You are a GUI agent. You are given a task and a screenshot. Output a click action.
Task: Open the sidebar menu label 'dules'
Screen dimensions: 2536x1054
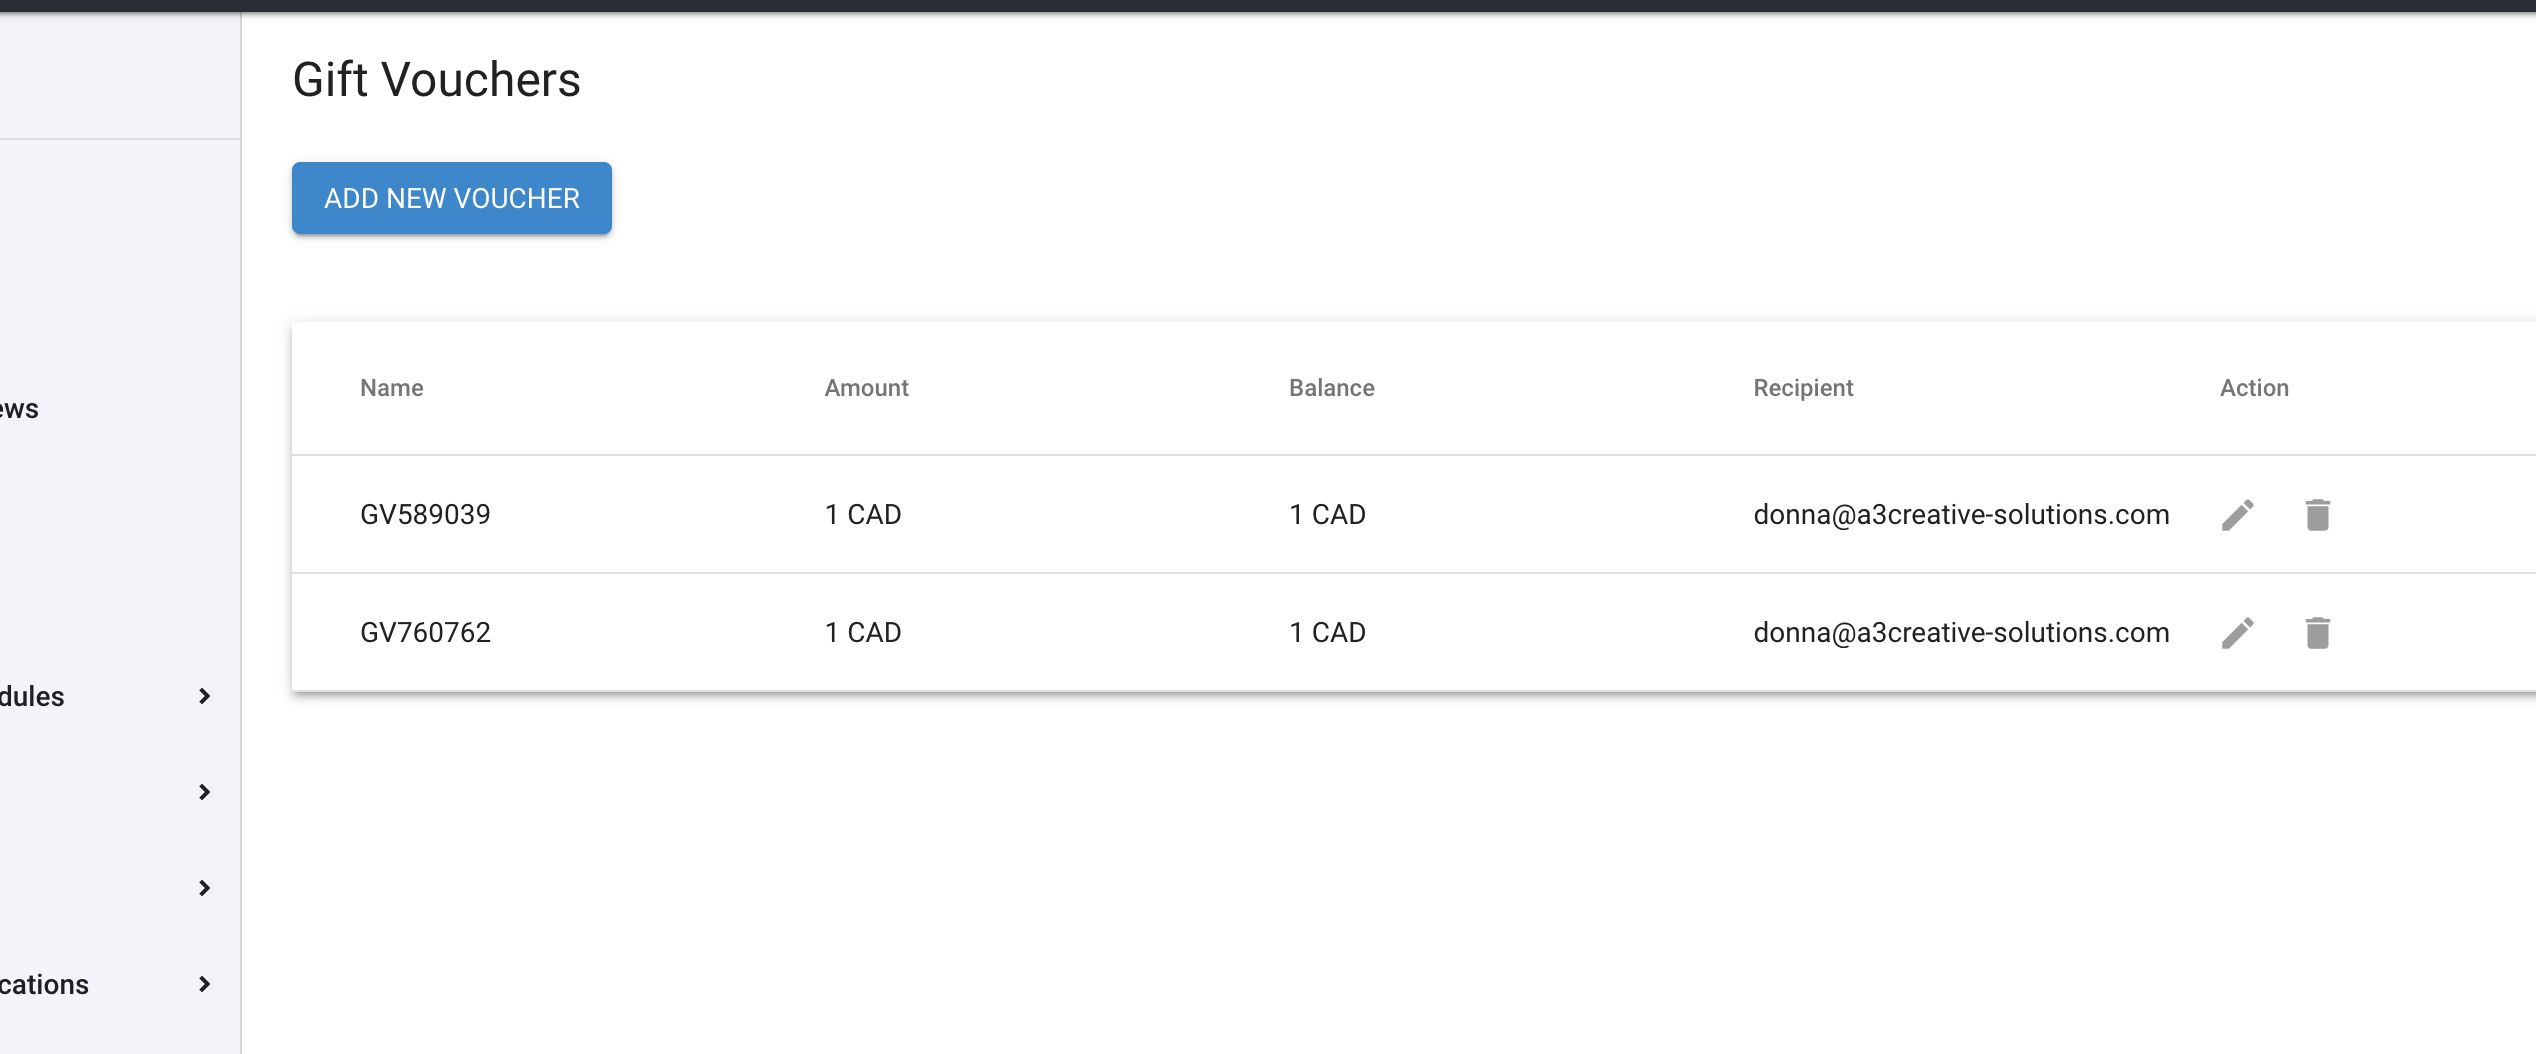point(32,696)
